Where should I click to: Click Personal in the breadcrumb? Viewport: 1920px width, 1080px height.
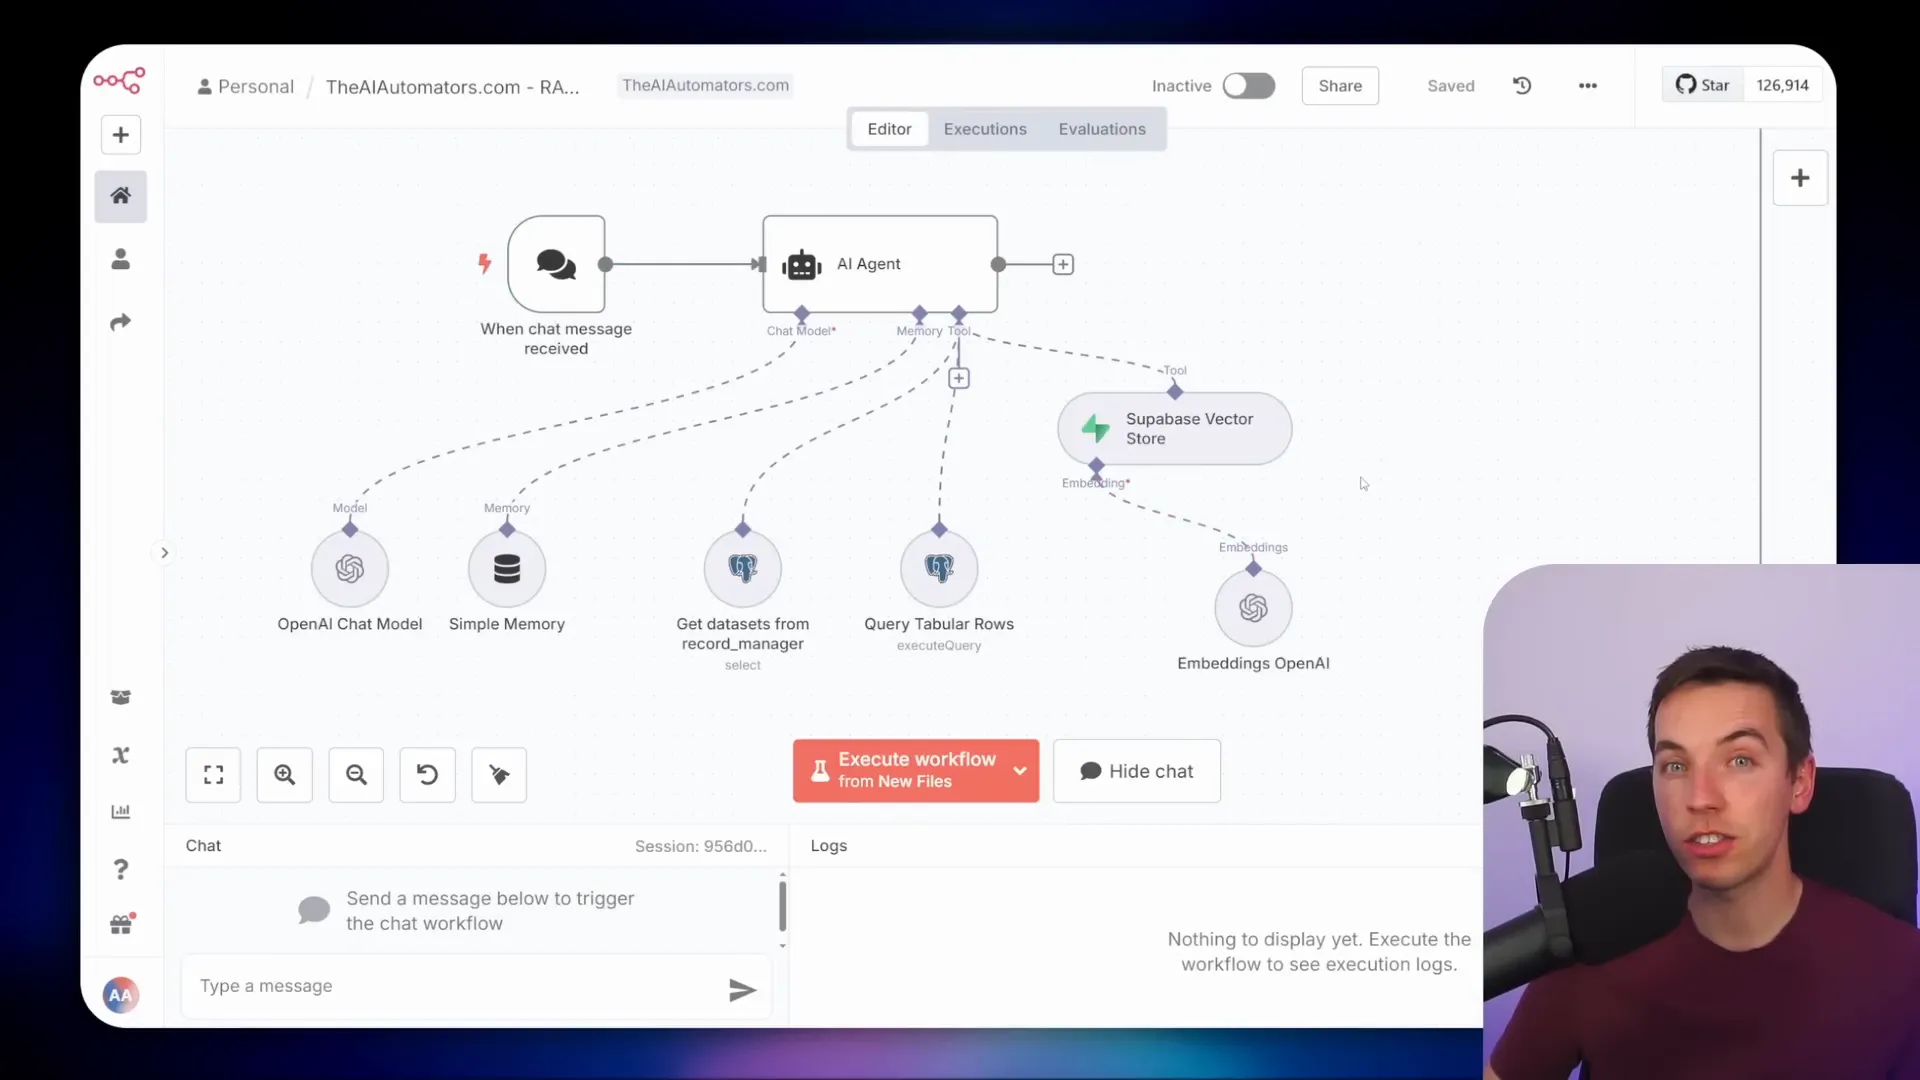point(246,87)
